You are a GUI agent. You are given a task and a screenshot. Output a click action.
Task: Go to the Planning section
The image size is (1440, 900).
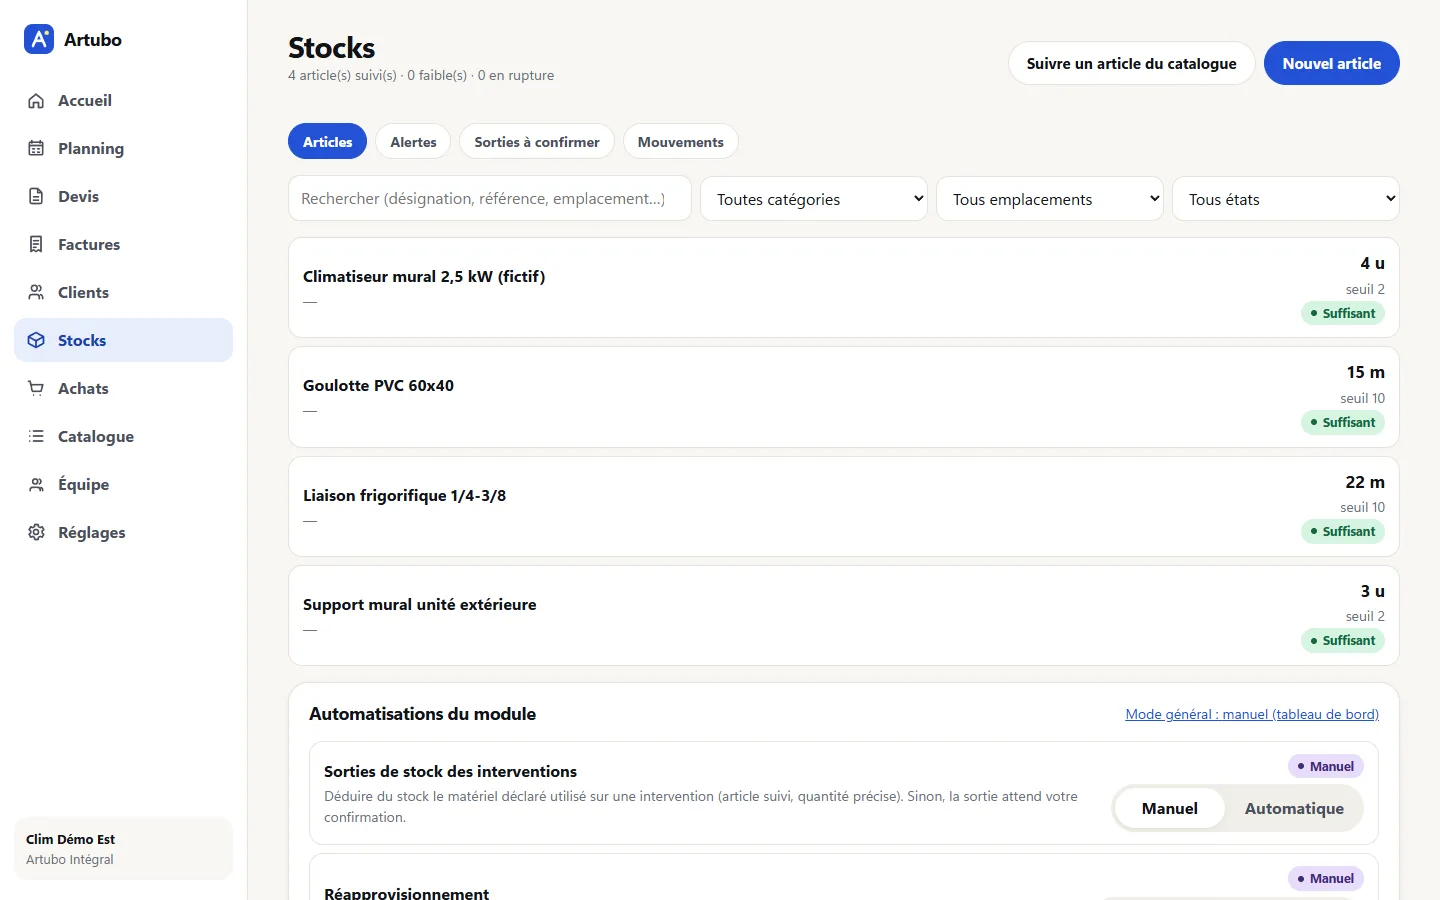point(123,148)
